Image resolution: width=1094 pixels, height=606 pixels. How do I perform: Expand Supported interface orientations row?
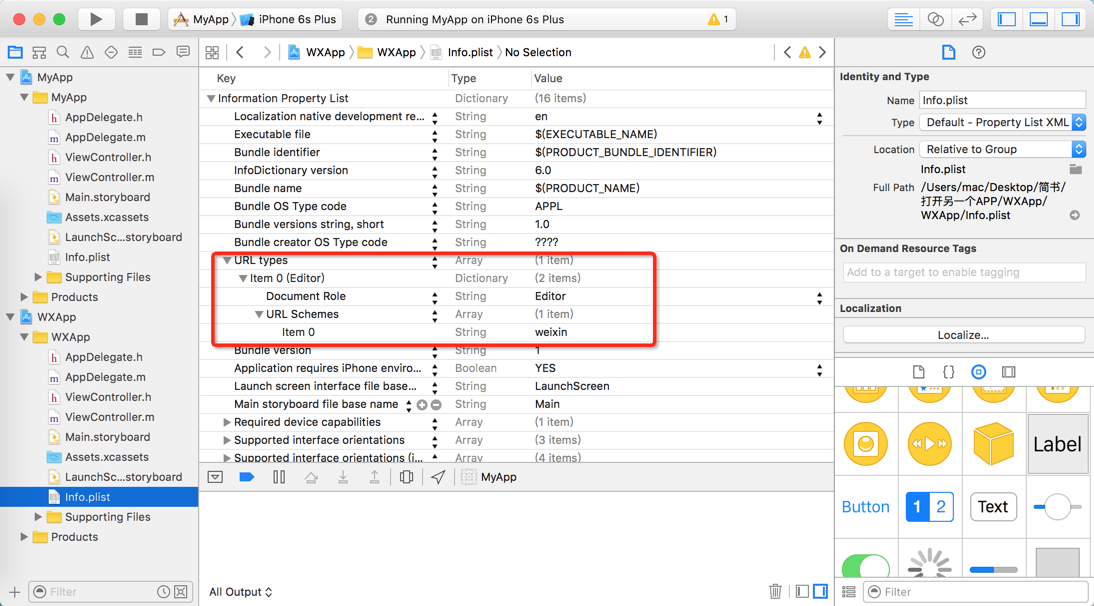click(x=227, y=440)
